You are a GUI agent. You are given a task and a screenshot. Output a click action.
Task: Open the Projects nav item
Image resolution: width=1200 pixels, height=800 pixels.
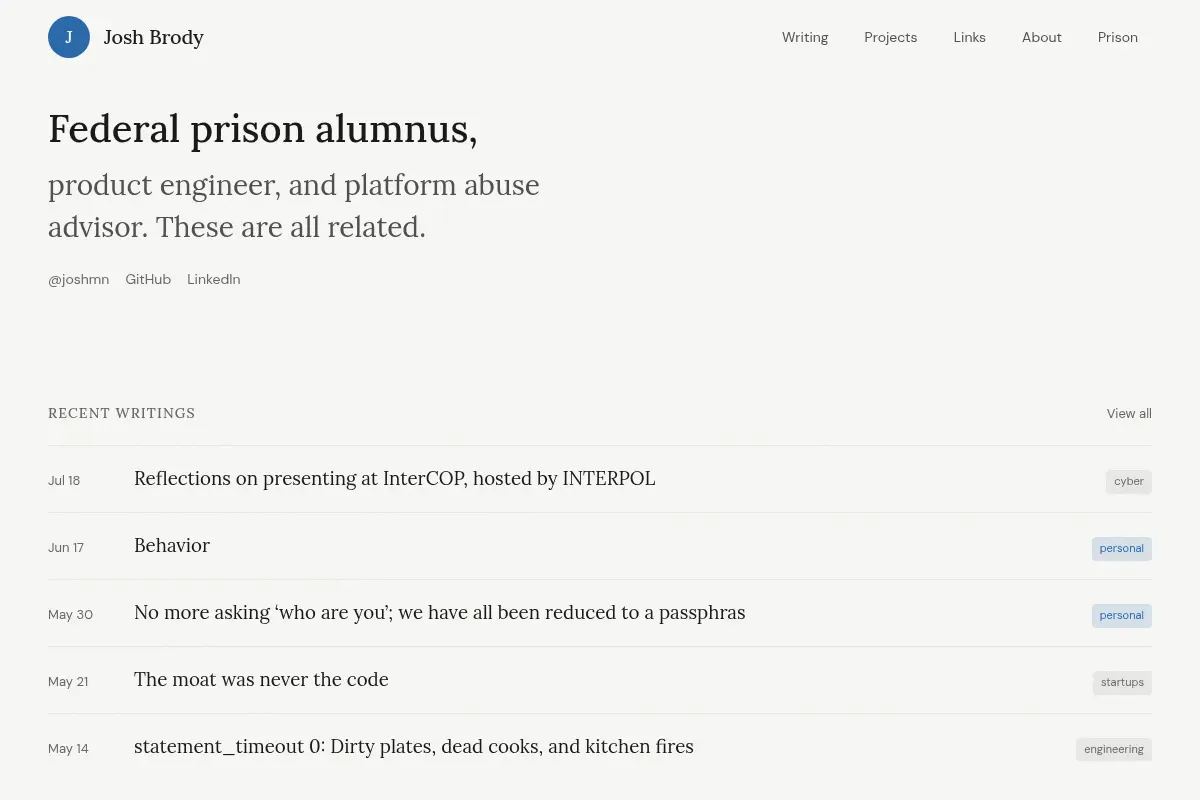[x=890, y=37]
